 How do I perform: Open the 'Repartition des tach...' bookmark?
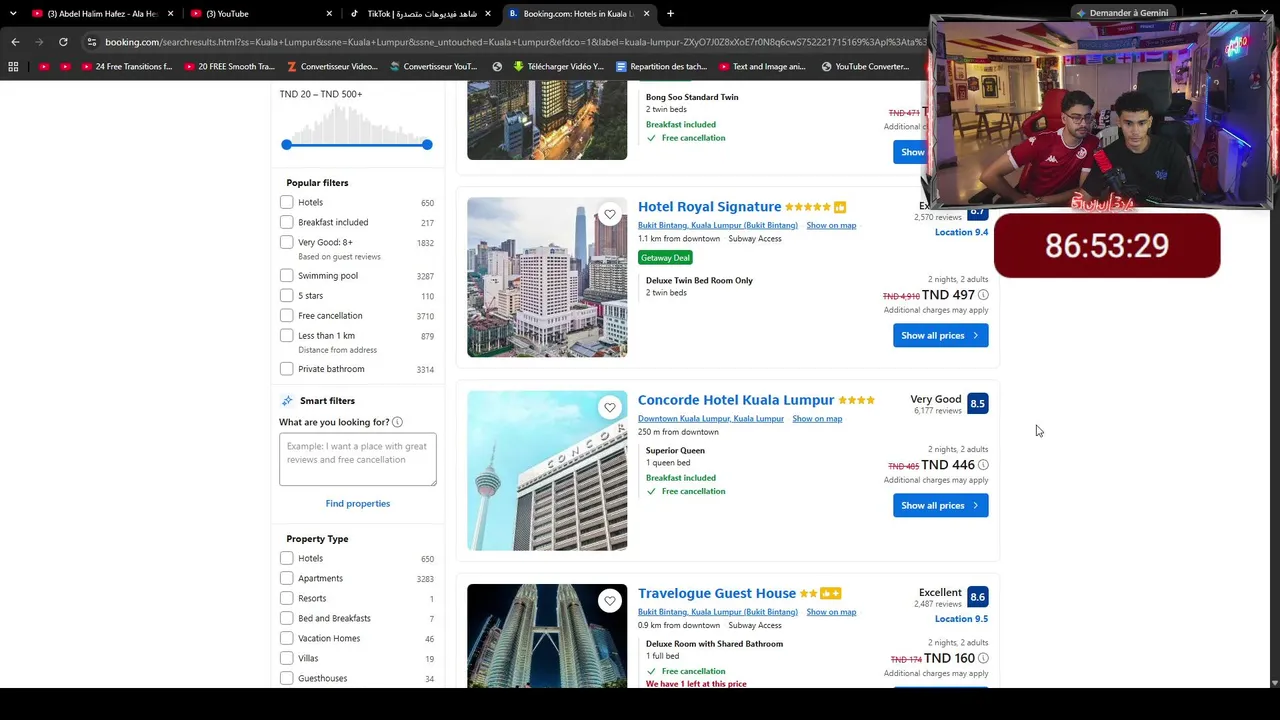click(x=661, y=67)
